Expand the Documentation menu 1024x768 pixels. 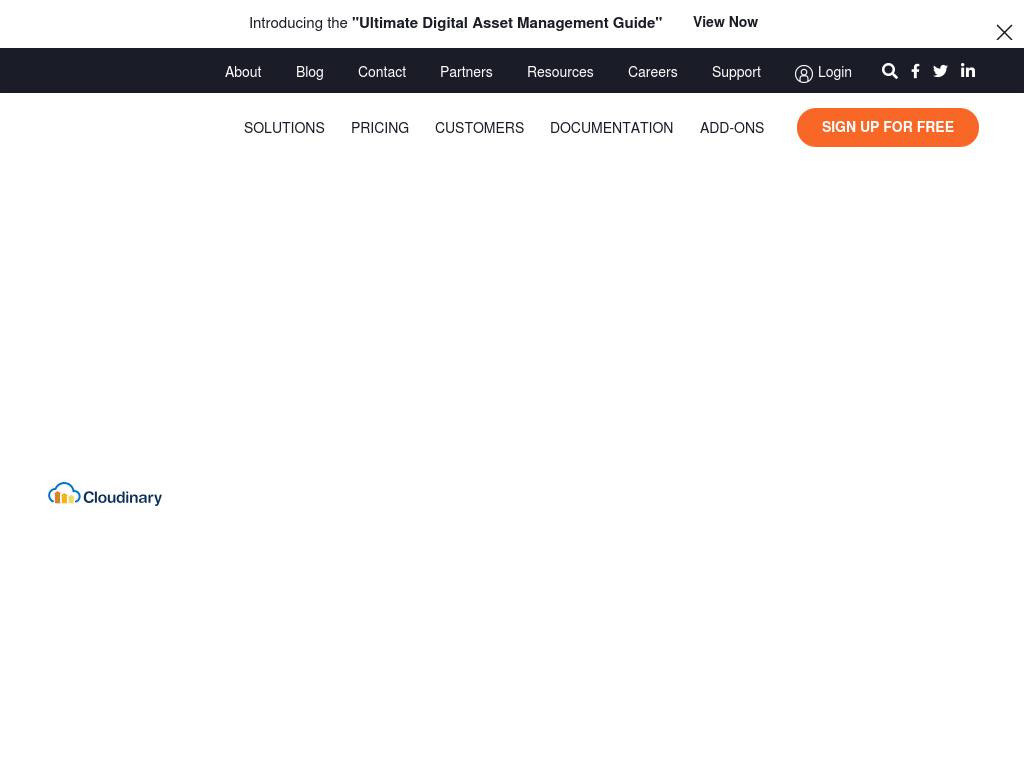click(611, 128)
